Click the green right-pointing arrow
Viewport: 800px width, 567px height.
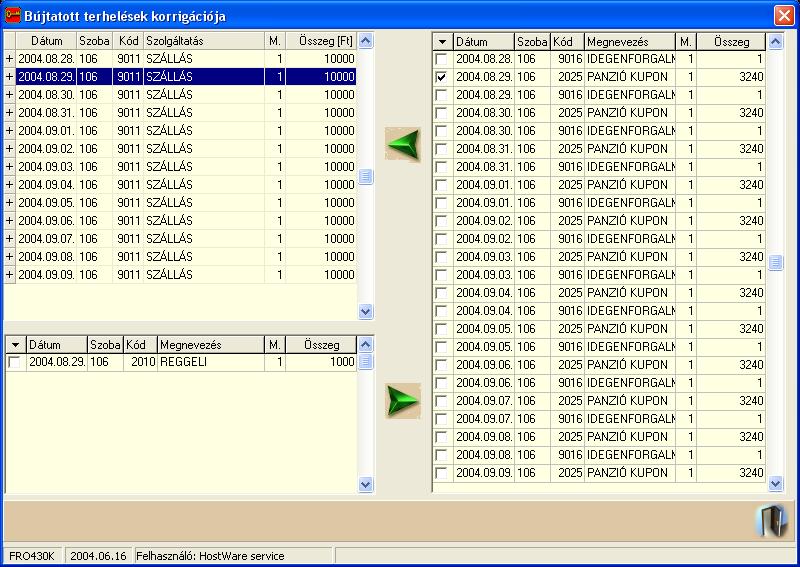[403, 401]
